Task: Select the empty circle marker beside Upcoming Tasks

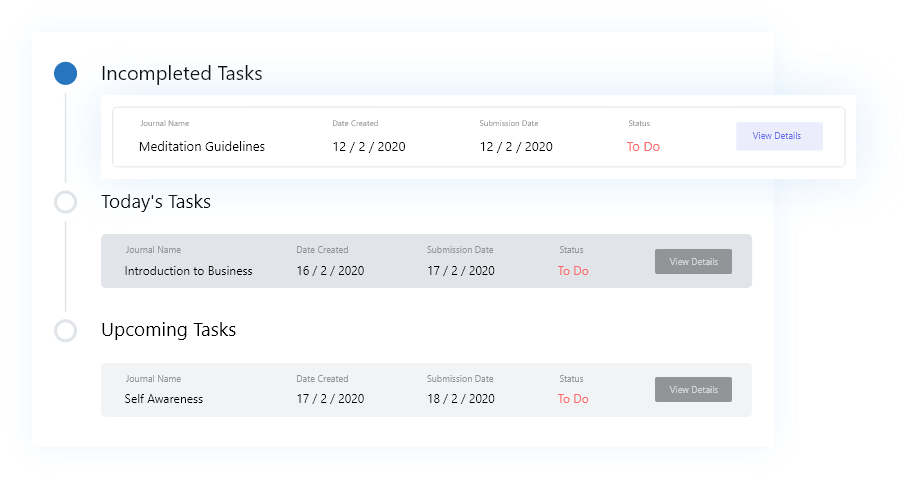Action: pos(65,330)
